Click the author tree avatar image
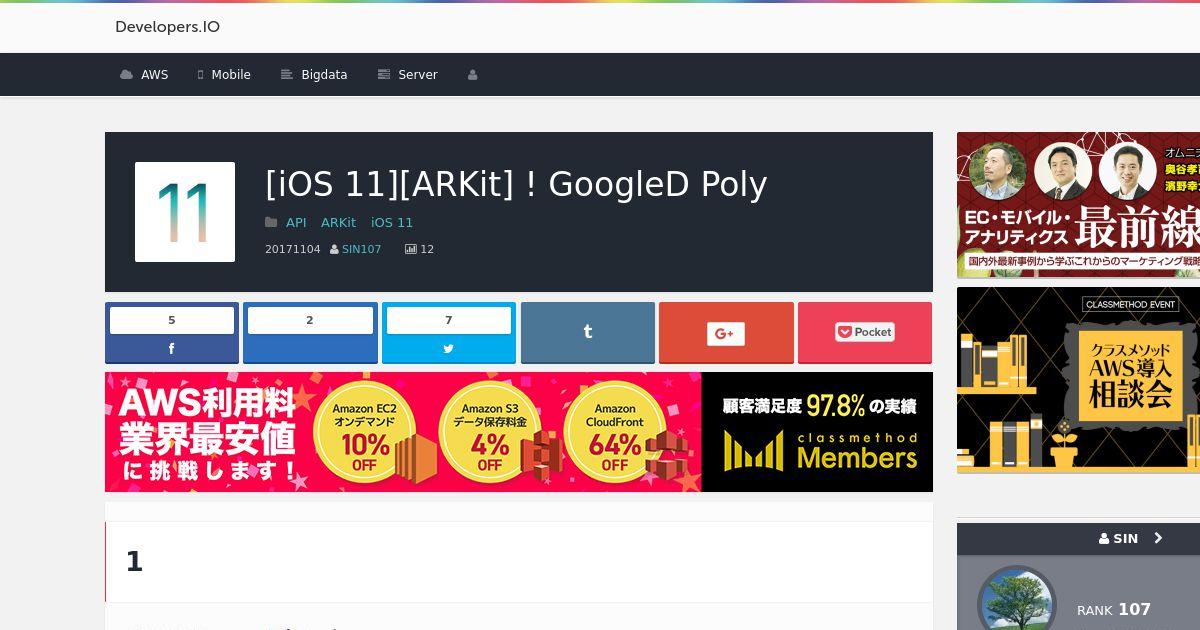 [x=1016, y=603]
